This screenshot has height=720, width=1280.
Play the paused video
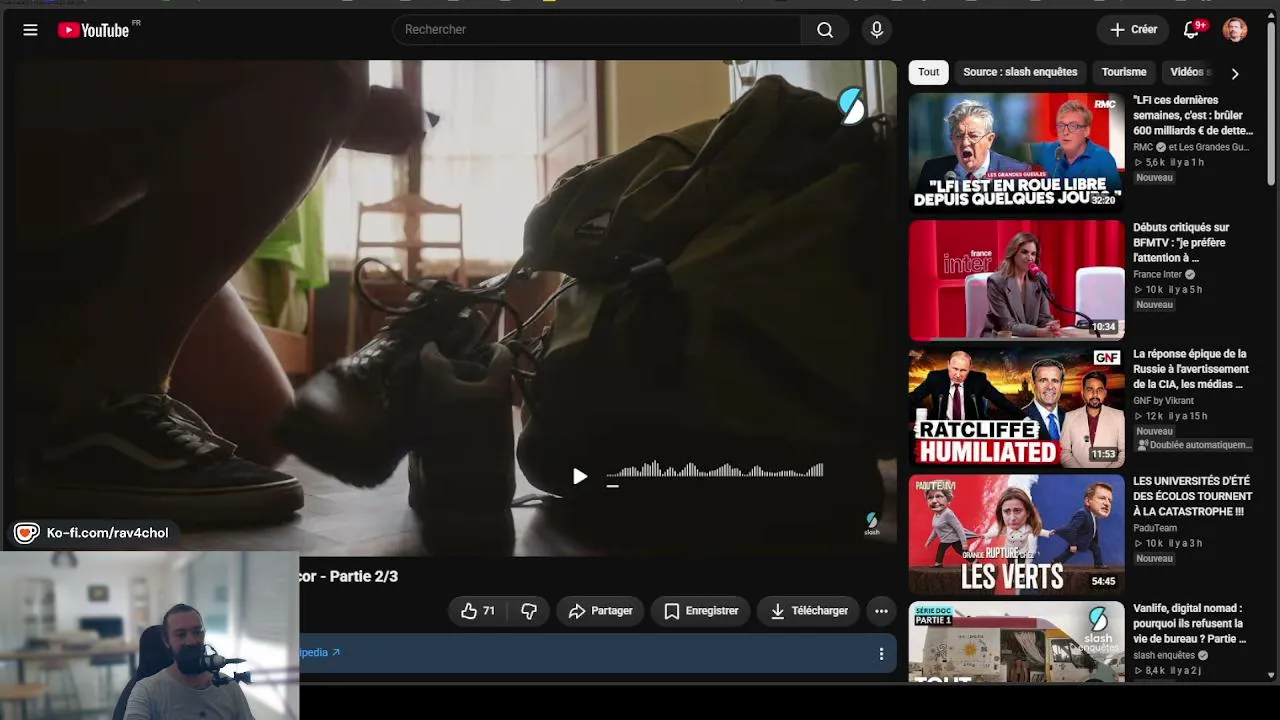coord(580,477)
